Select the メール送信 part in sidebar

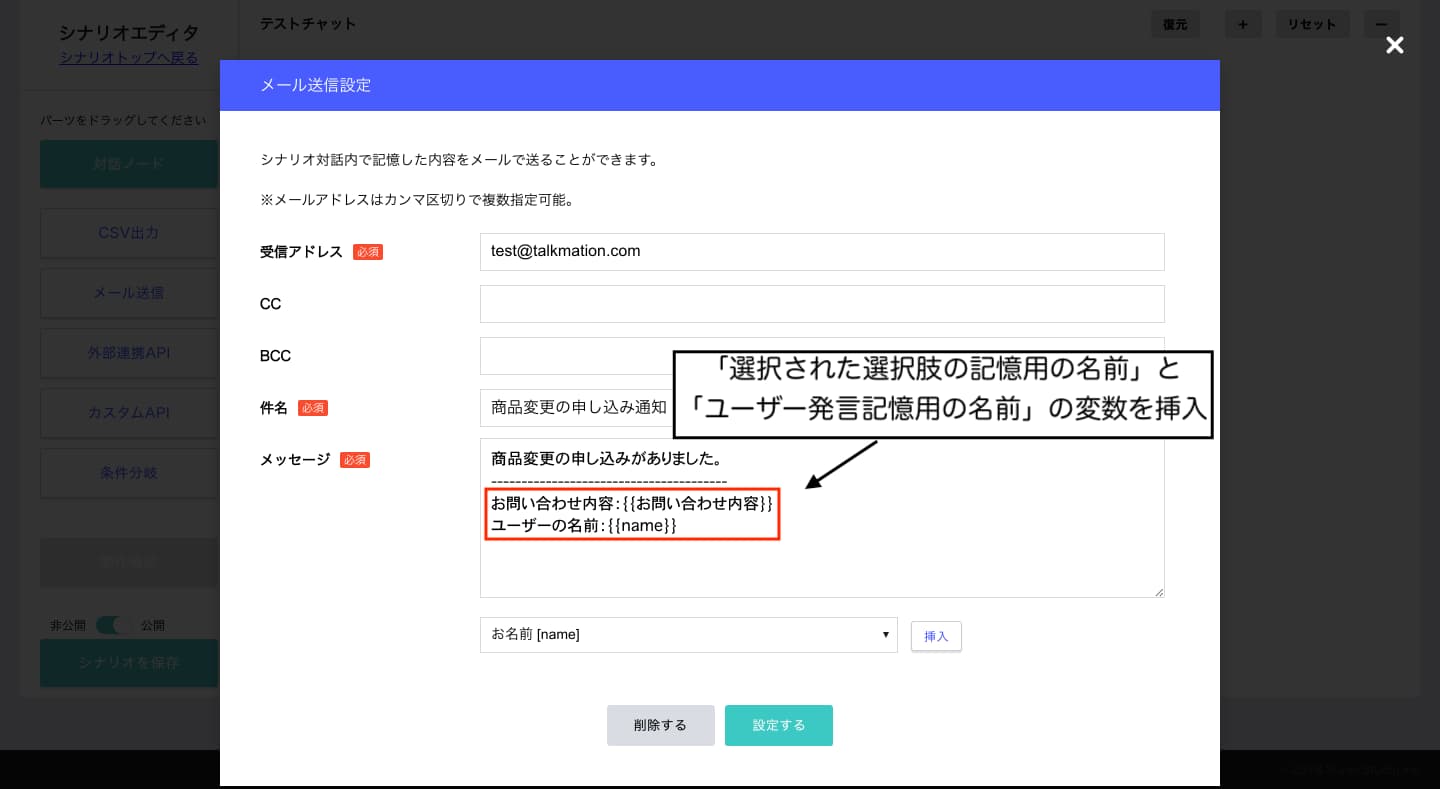pos(129,293)
